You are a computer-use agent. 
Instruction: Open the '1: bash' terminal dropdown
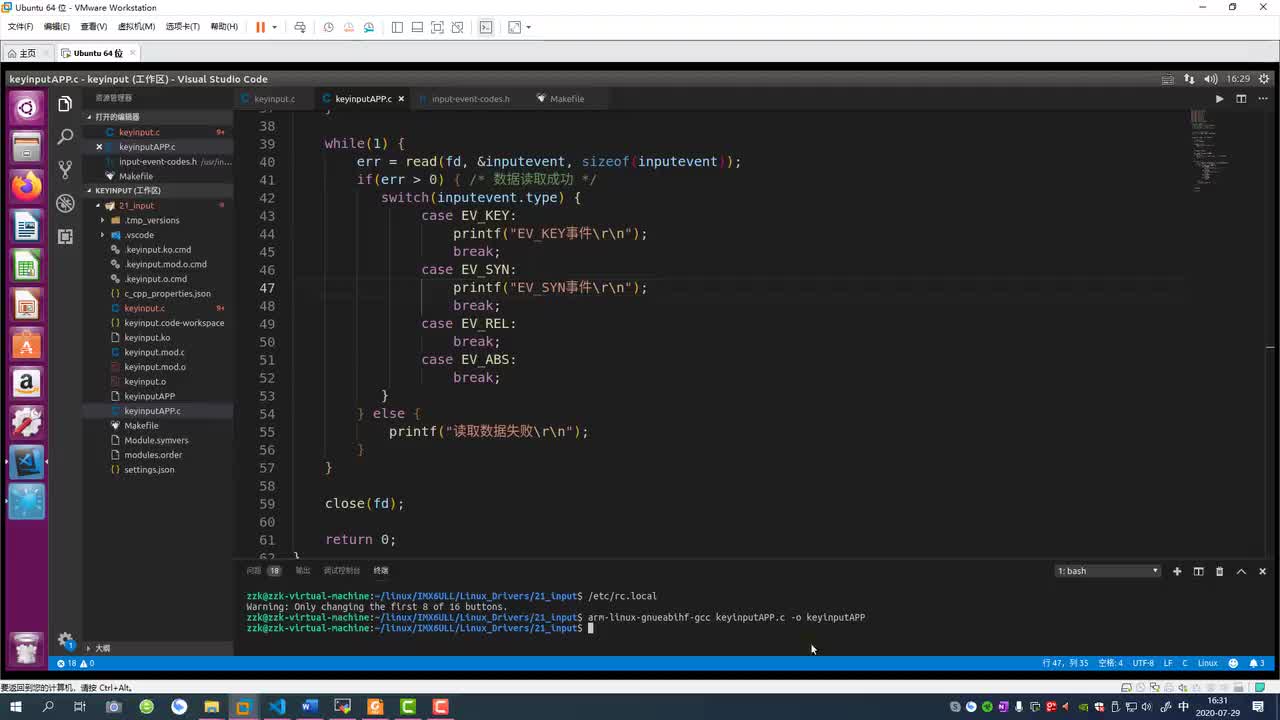pyautogui.click(x=1108, y=571)
